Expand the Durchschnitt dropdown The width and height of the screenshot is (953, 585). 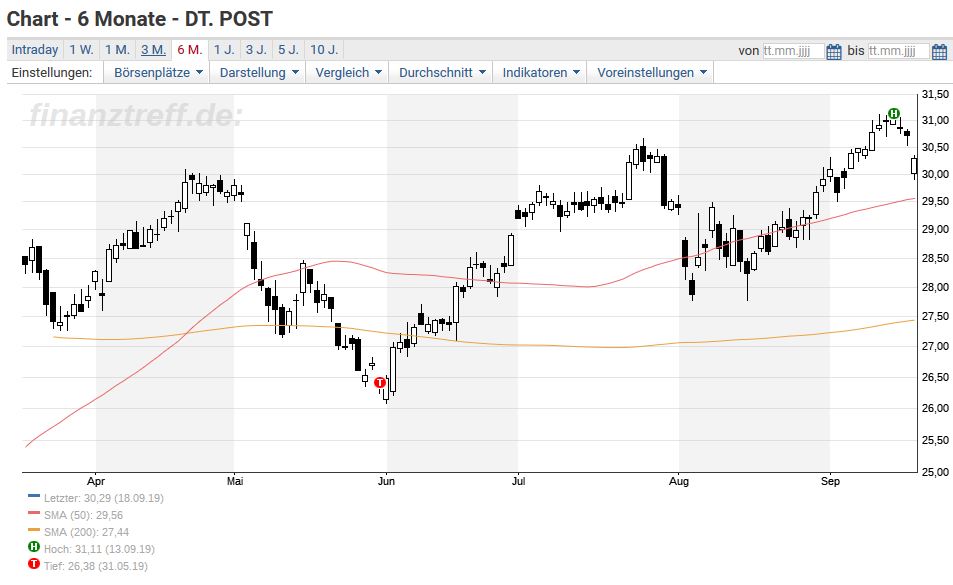442,72
